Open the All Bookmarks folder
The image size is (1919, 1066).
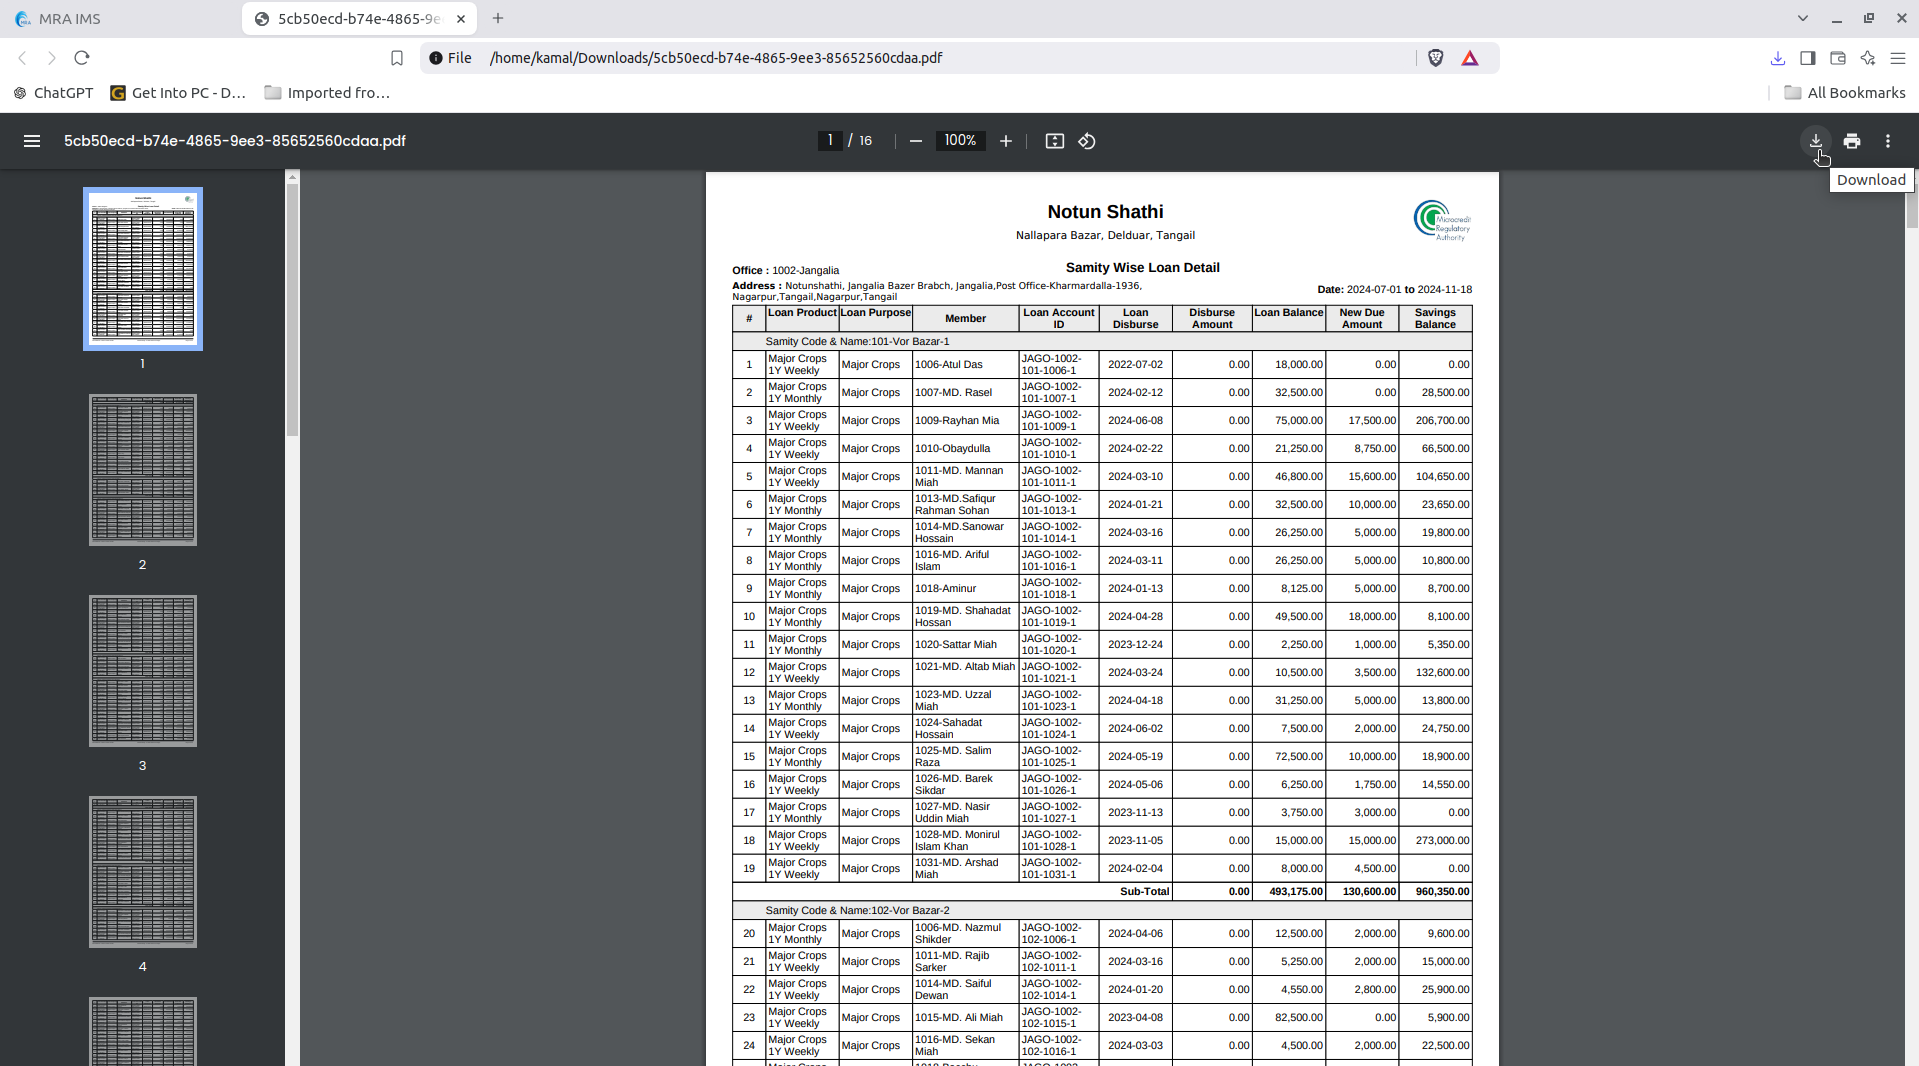[1845, 93]
